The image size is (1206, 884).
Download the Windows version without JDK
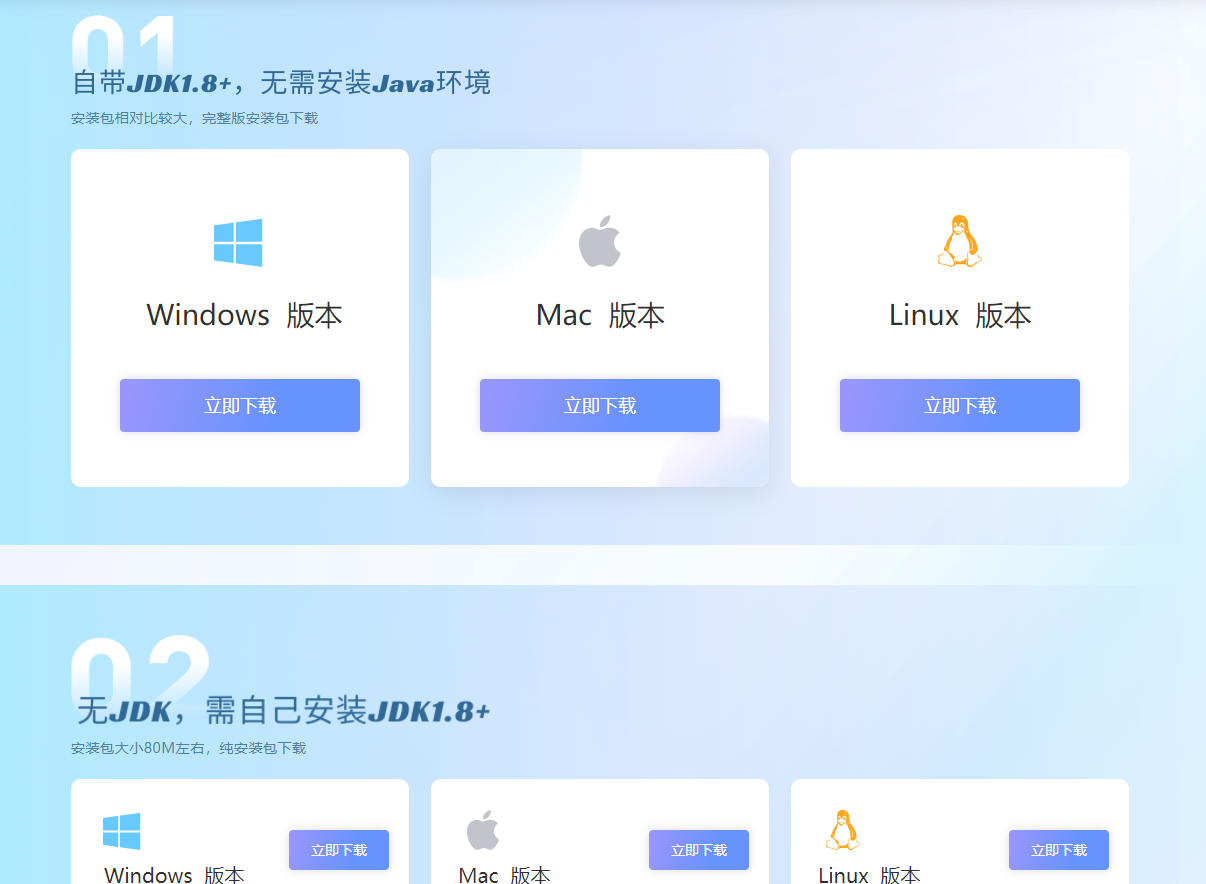[339, 850]
